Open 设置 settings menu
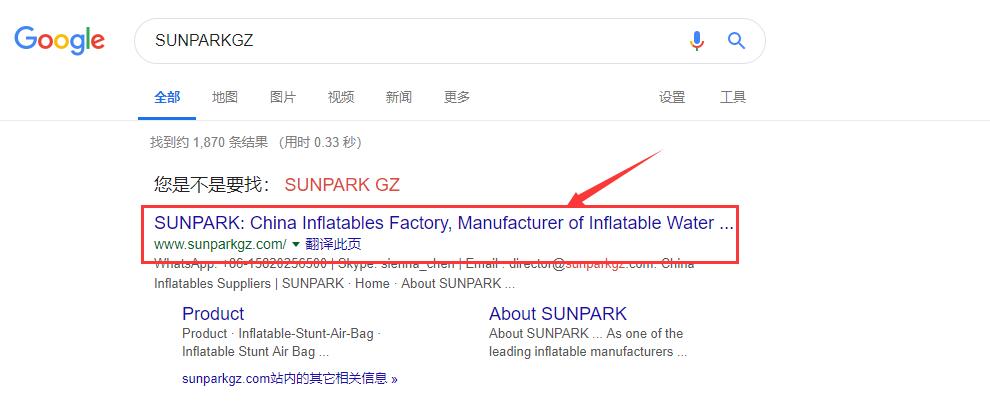 pyautogui.click(x=672, y=97)
